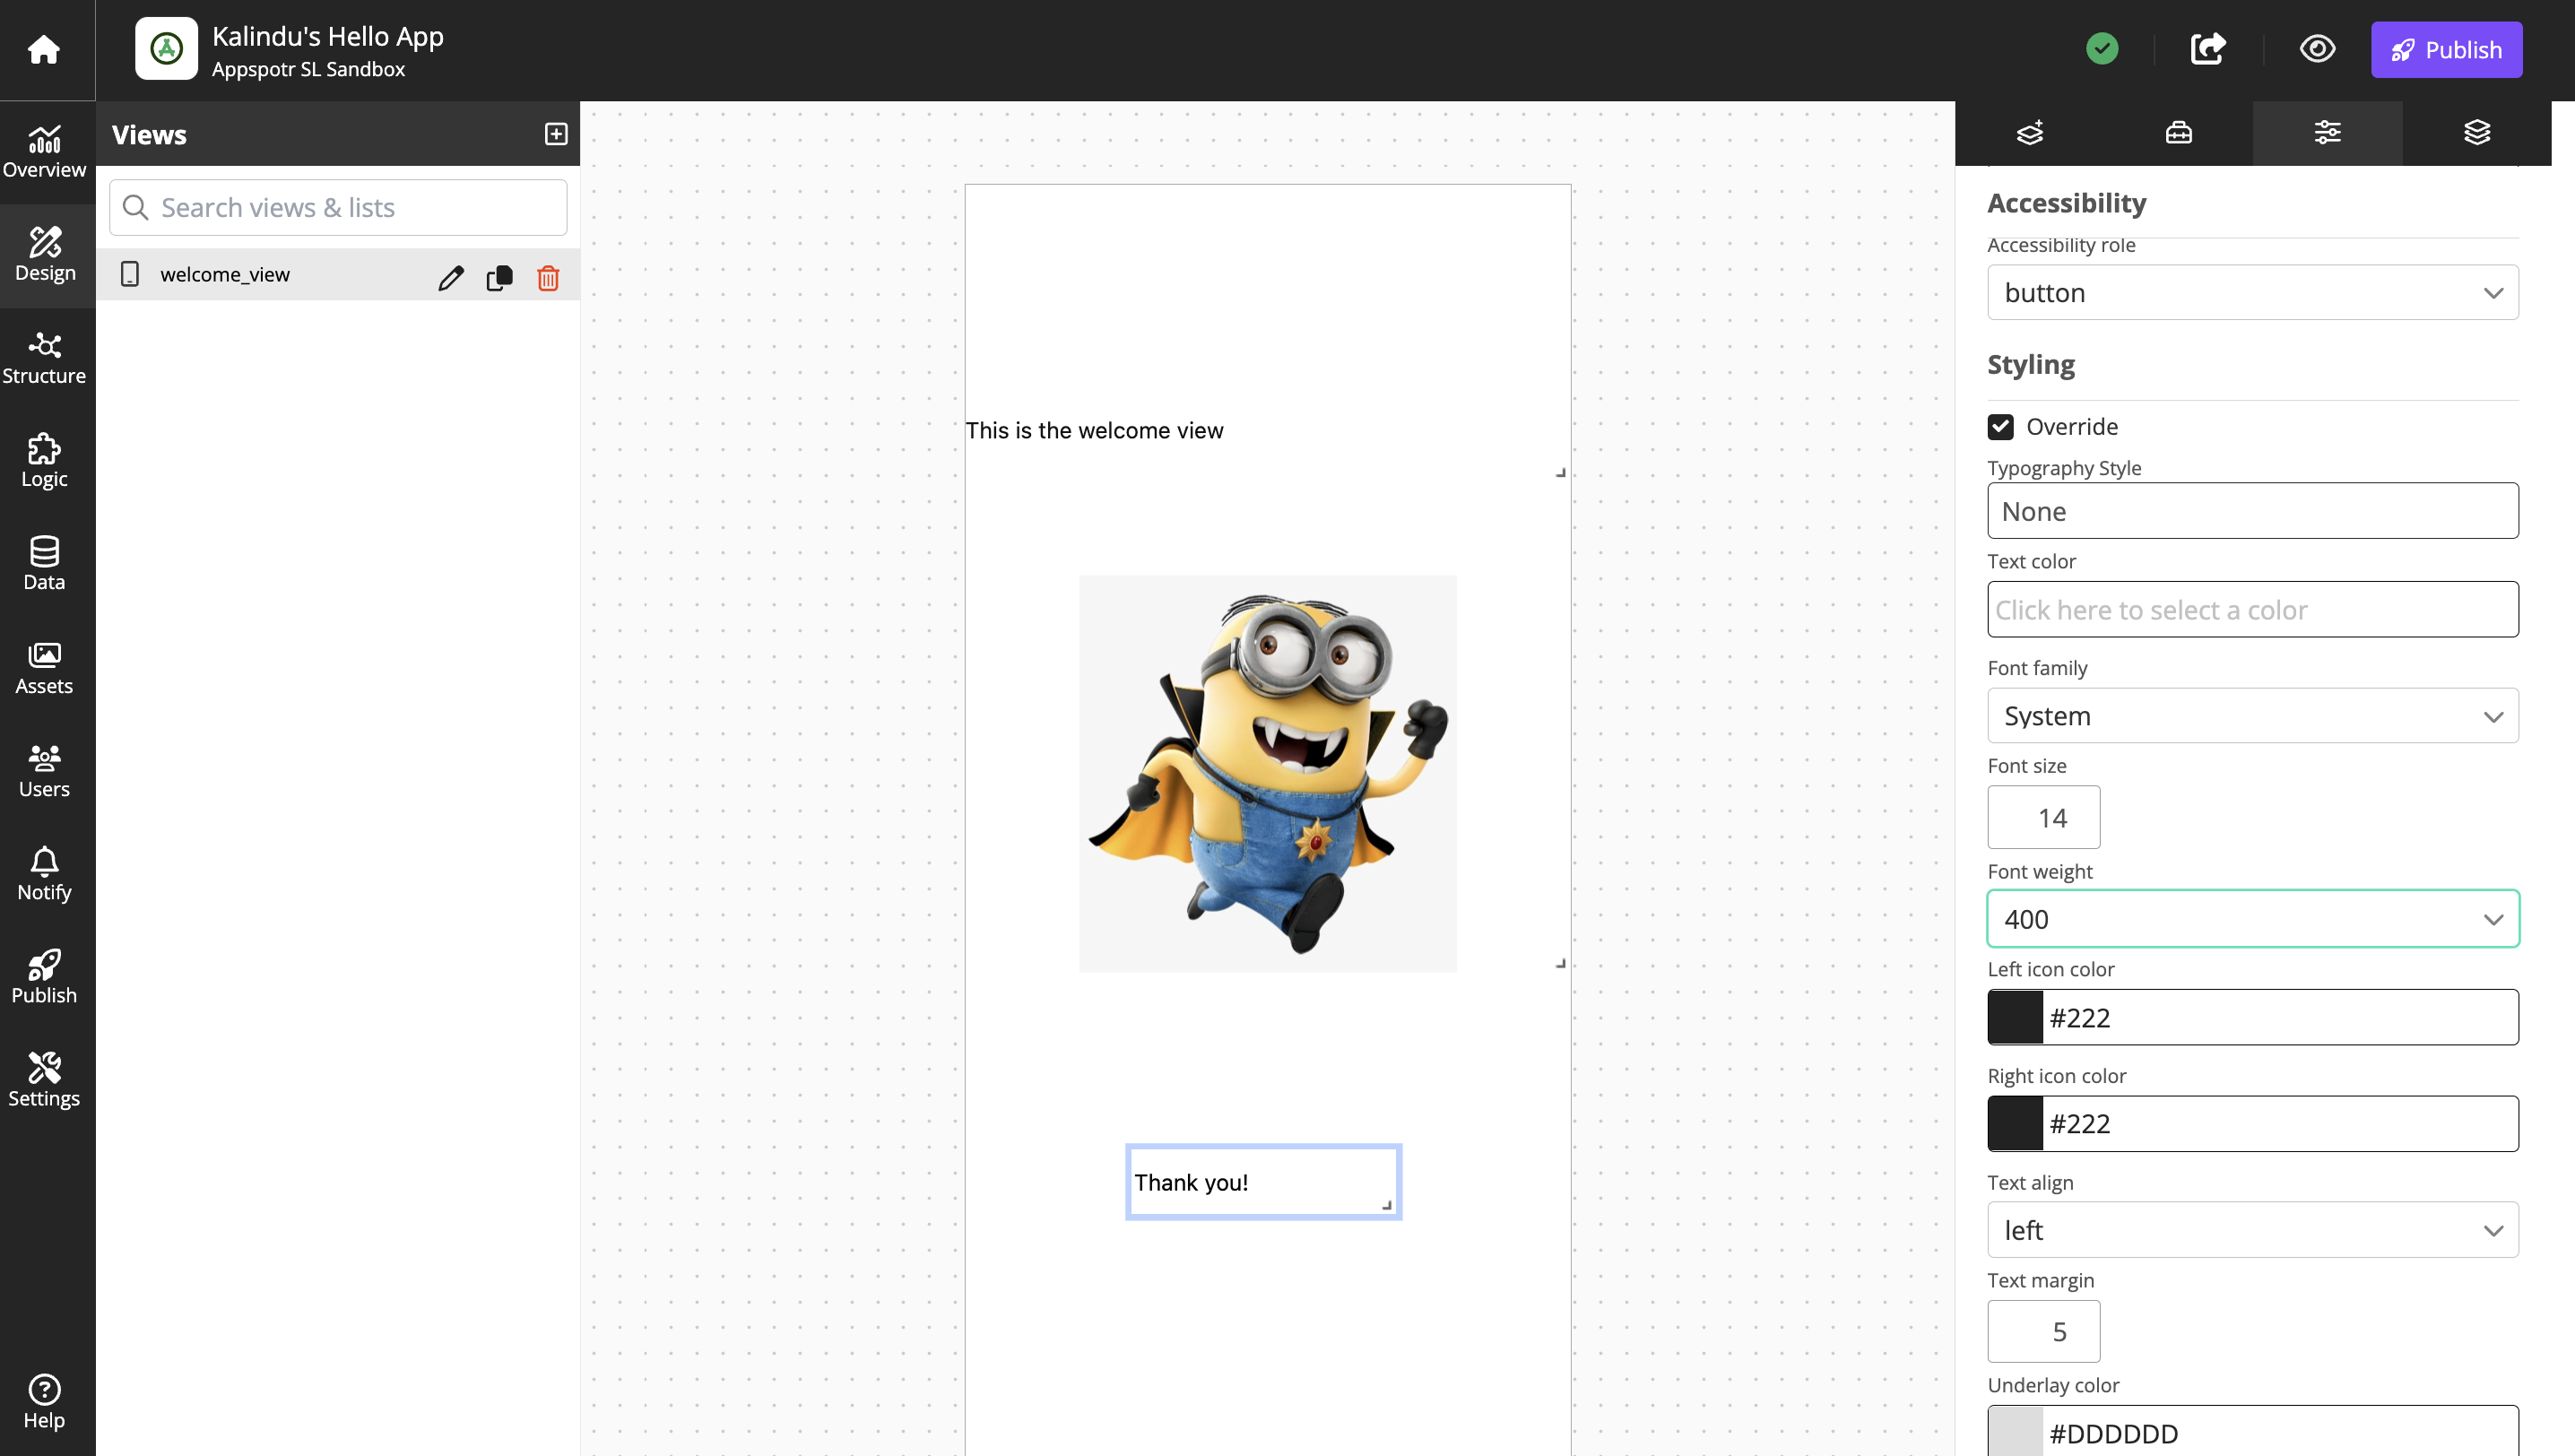Open the Assets section
Viewport: 2575px width, 1456px height.
tap(44, 668)
